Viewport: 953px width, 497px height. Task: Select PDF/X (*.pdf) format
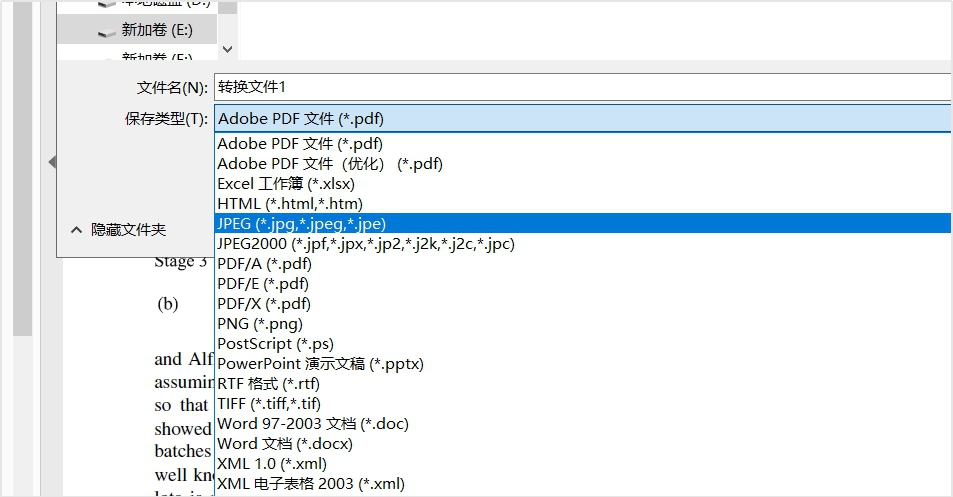coord(583,304)
